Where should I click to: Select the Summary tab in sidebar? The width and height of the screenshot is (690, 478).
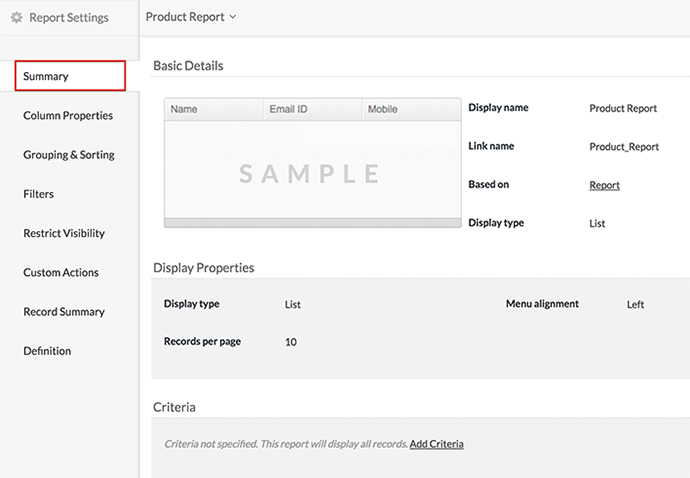coord(70,76)
